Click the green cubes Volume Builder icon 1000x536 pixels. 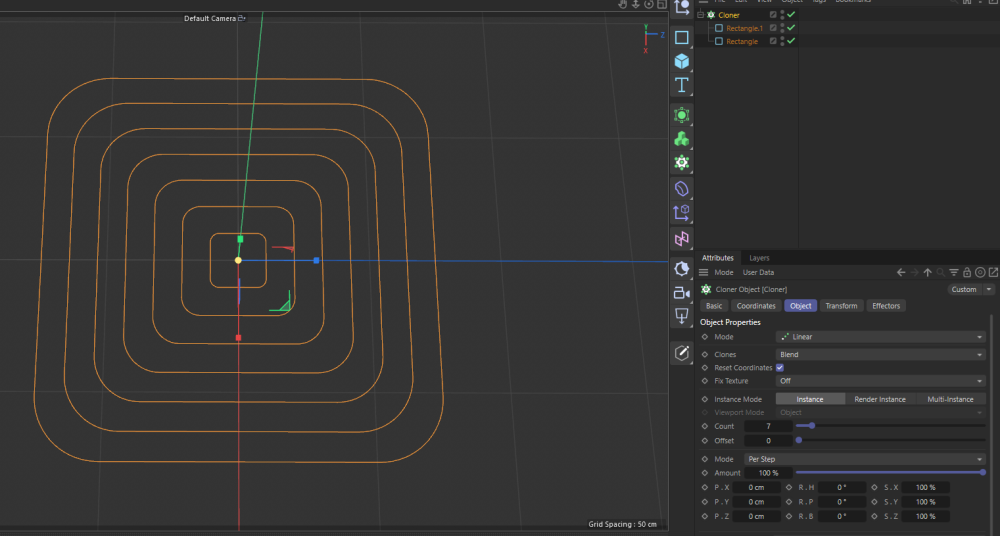pyautogui.click(x=681, y=138)
